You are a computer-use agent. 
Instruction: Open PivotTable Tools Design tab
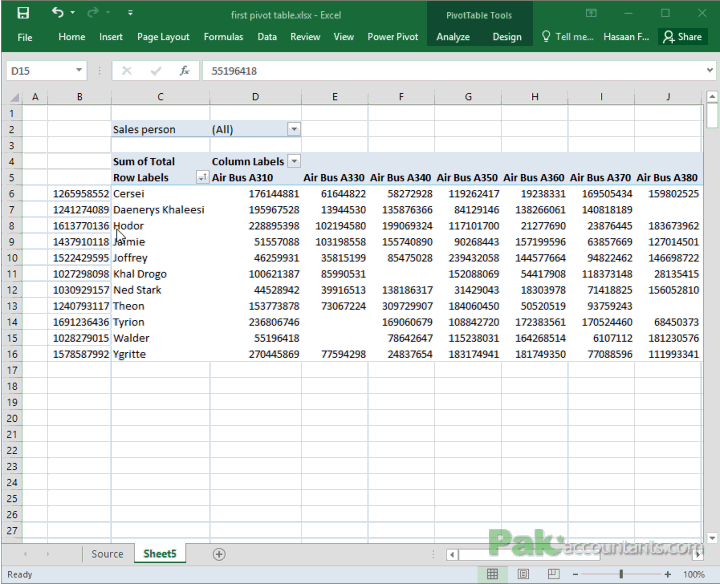click(x=507, y=37)
